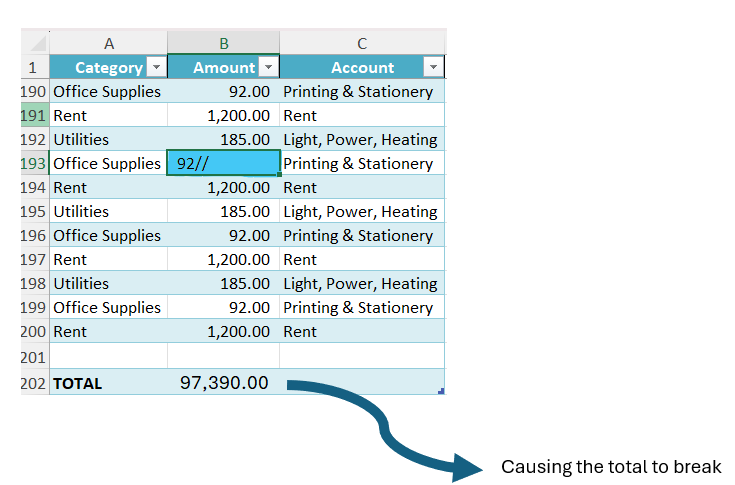Click the fill handle of selected cell

point(279,174)
